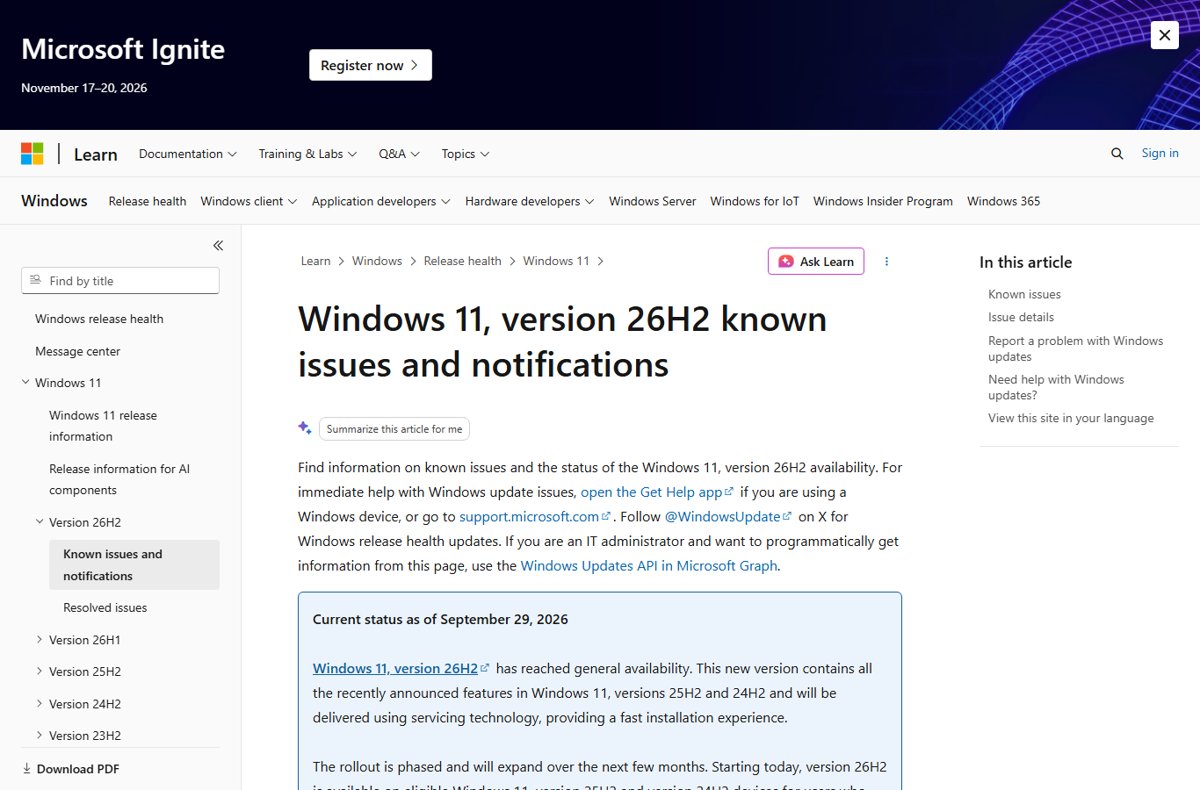Jump to View this site in your language
Image resolution: width=1200 pixels, height=790 pixels.
[x=1071, y=418]
